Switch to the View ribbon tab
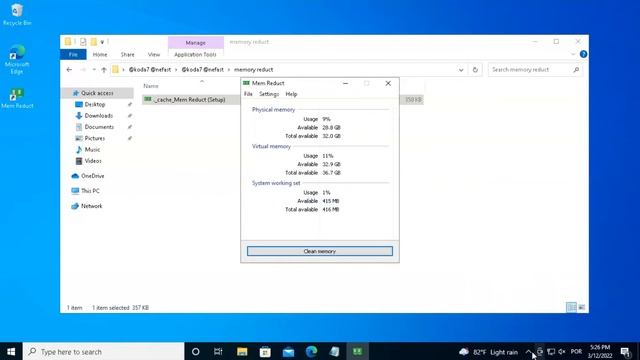The width and height of the screenshot is (640, 360). tap(154, 54)
